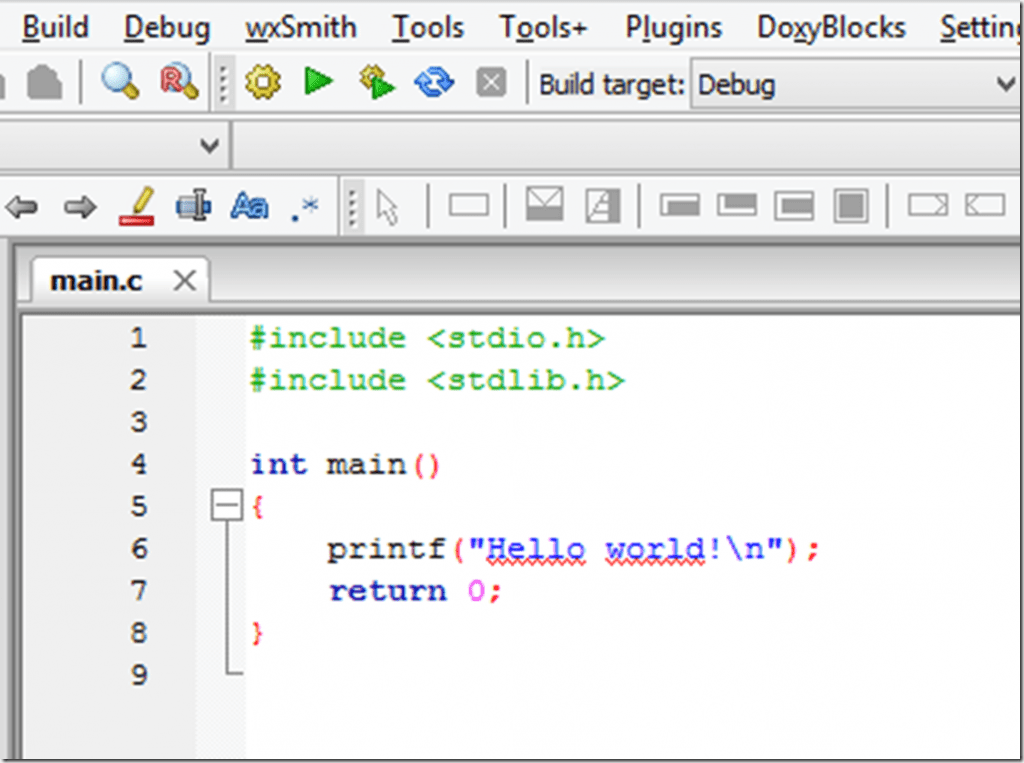This screenshot has width=1024, height=763.
Task: Click line number 1 in margin
Action: (x=138, y=338)
